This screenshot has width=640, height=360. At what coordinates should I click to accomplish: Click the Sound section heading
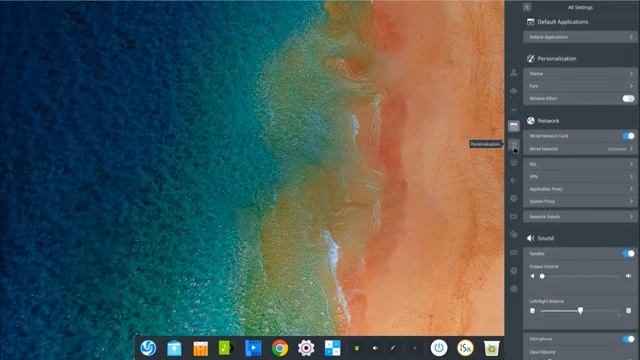[x=545, y=238]
